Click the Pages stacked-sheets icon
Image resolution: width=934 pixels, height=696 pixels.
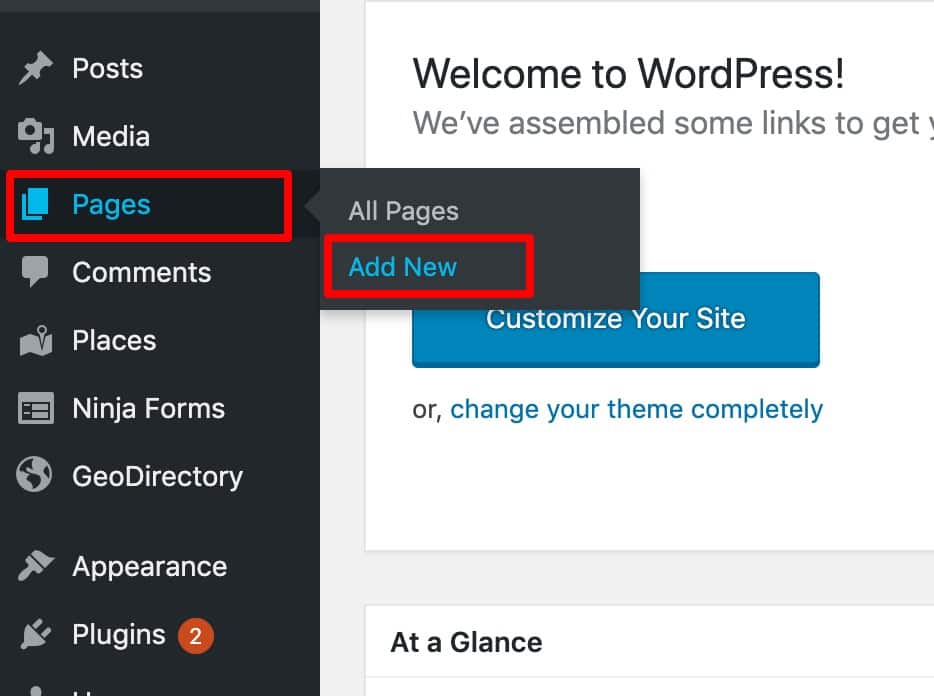[35, 205]
